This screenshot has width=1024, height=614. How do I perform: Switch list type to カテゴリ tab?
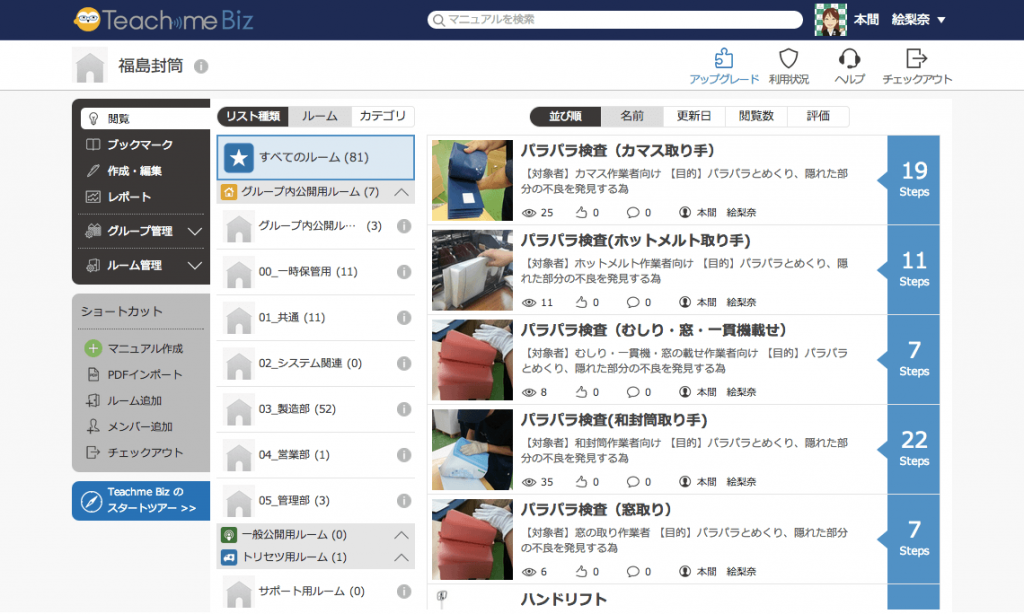(383, 116)
